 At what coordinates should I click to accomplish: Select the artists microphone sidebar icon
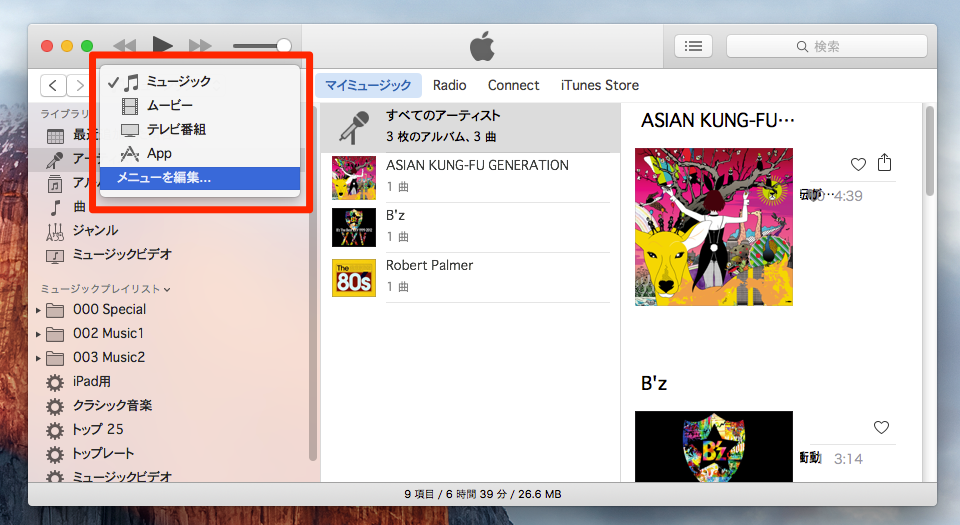(x=54, y=160)
